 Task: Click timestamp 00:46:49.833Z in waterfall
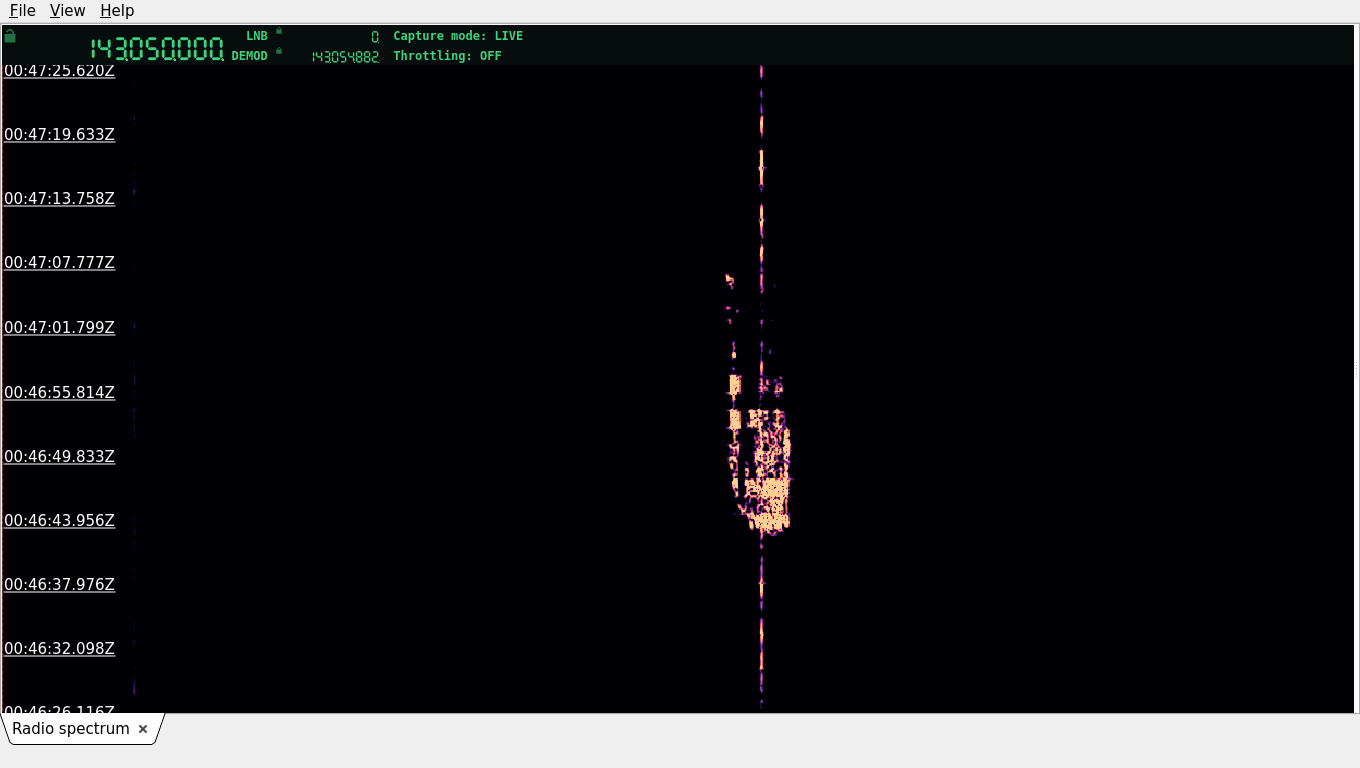[x=59, y=456]
